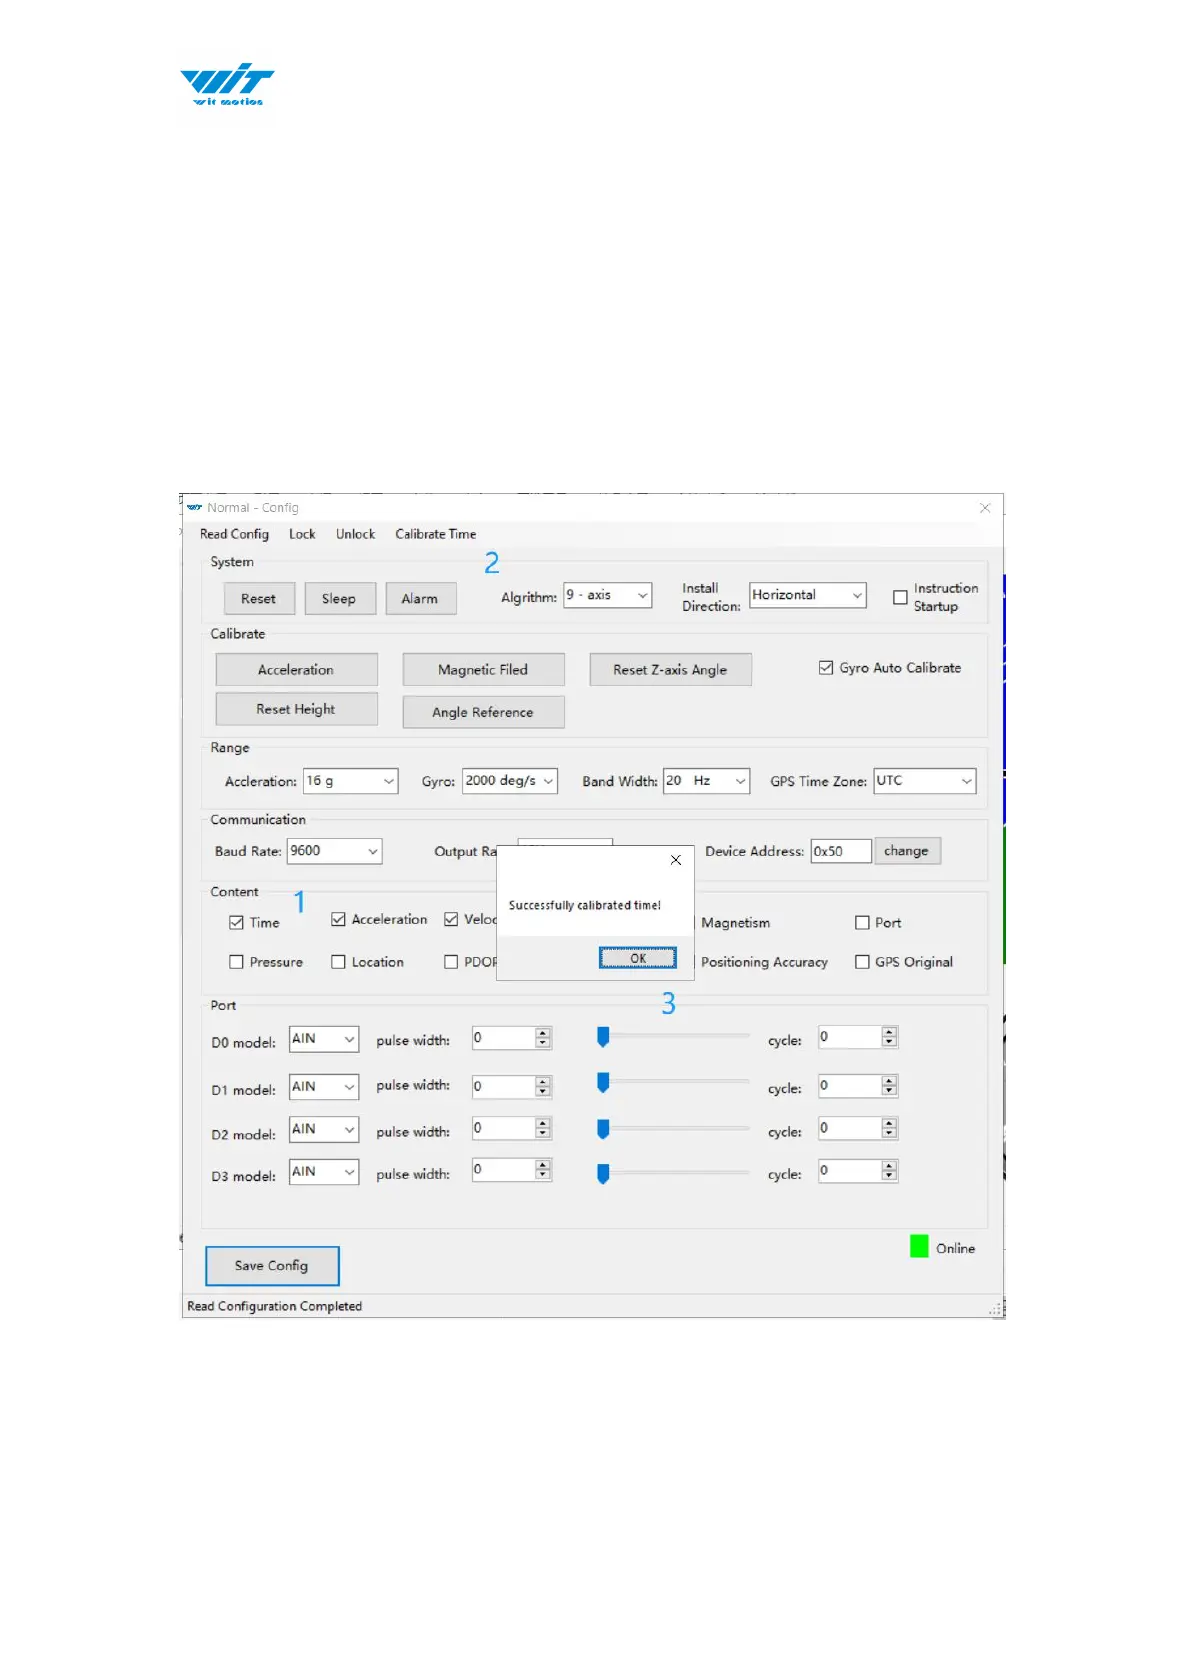Viewport: 1185px width, 1678px height.
Task: Click the green Online status indicator
Action: (x=919, y=1246)
